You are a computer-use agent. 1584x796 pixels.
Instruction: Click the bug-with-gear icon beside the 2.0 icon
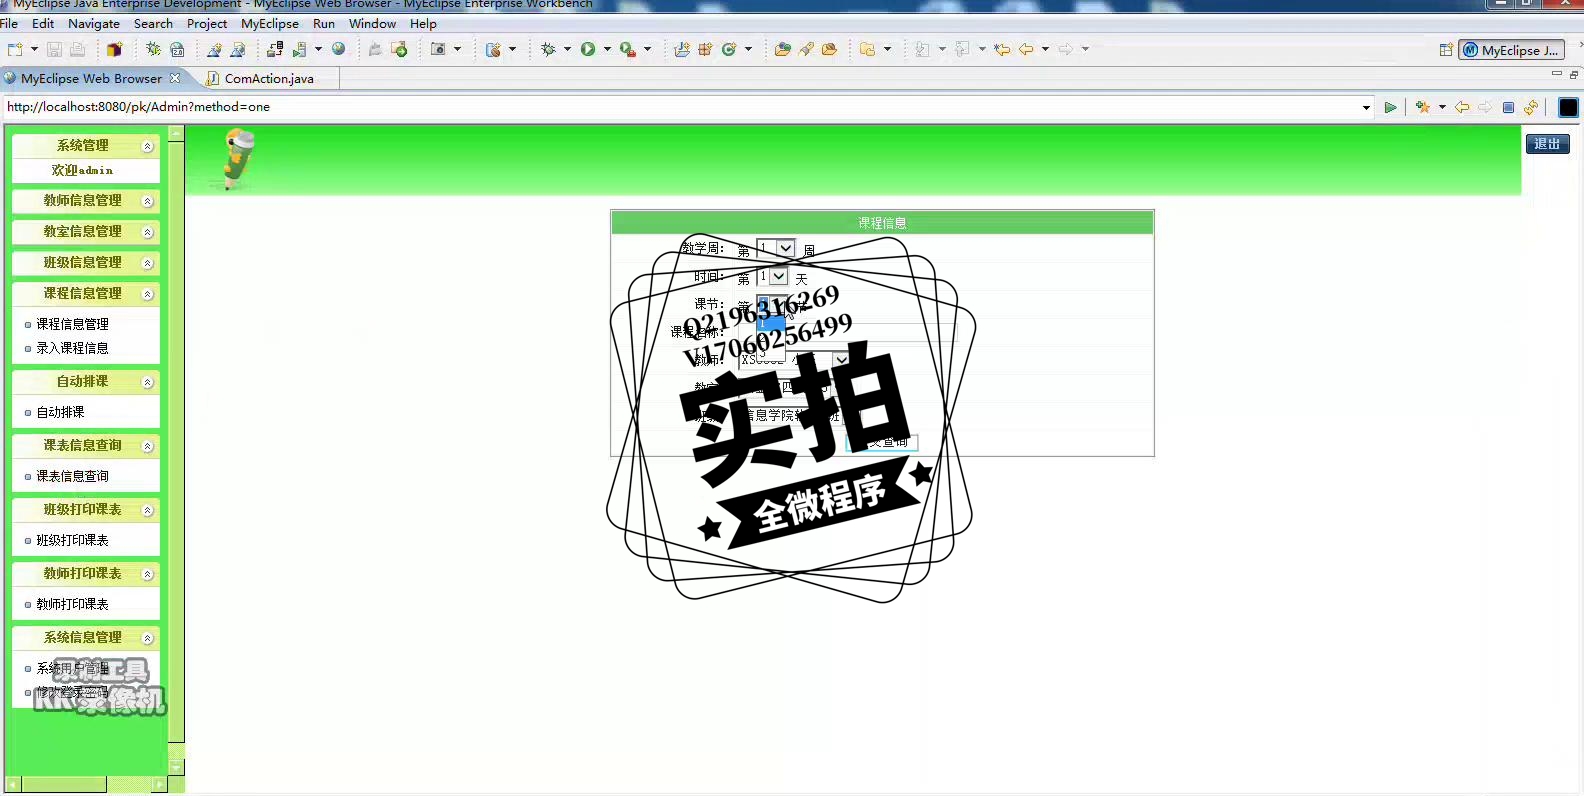click(x=153, y=49)
